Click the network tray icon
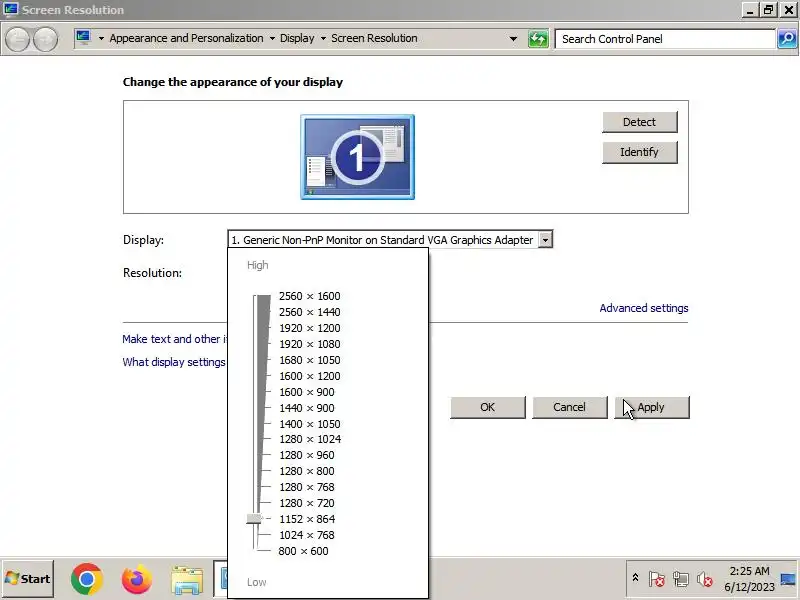 pos(681,579)
